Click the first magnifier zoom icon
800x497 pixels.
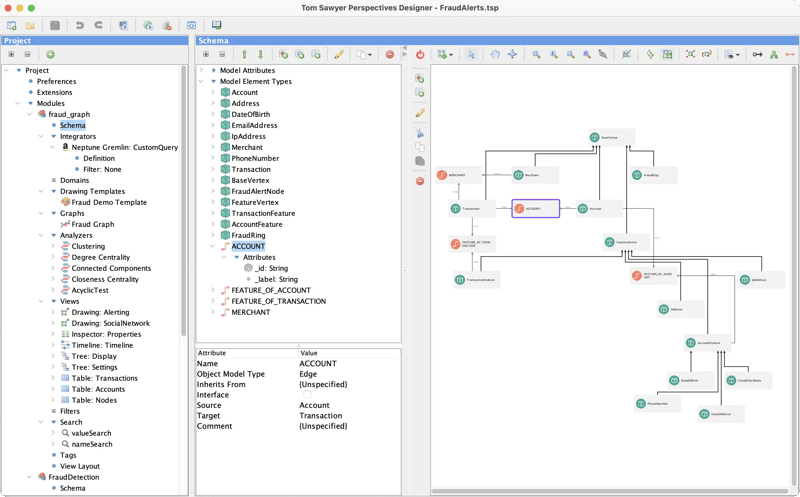tap(536, 54)
